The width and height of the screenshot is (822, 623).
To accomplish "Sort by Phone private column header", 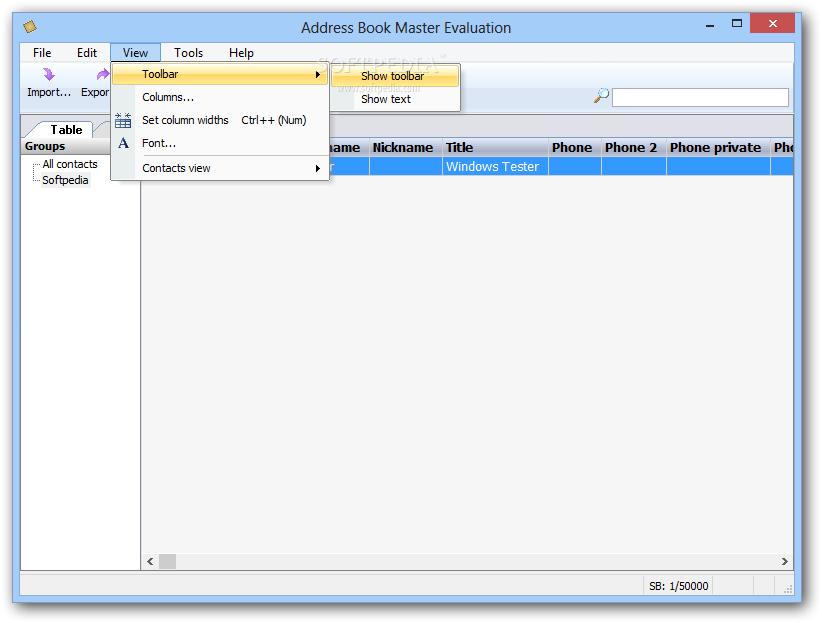I will [x=718, y=148].
